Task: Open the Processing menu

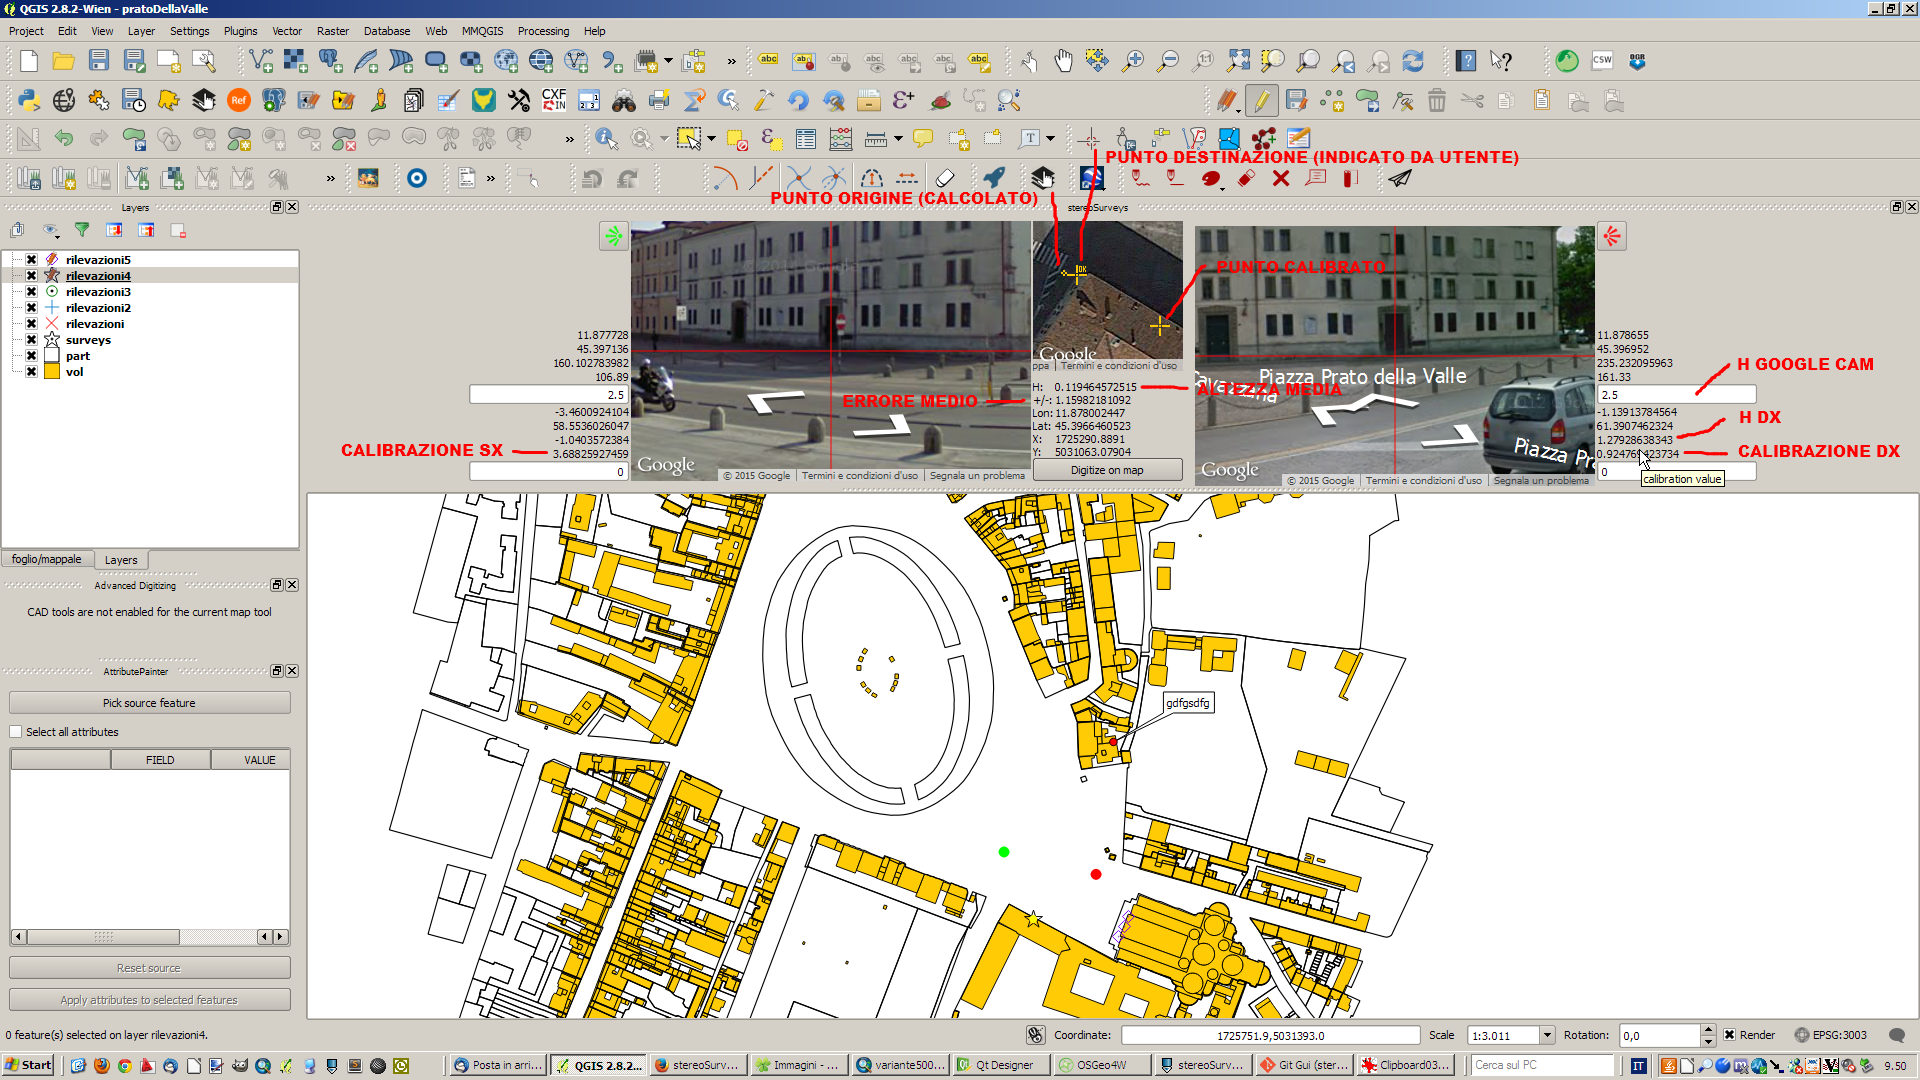Action: point(543,31)
